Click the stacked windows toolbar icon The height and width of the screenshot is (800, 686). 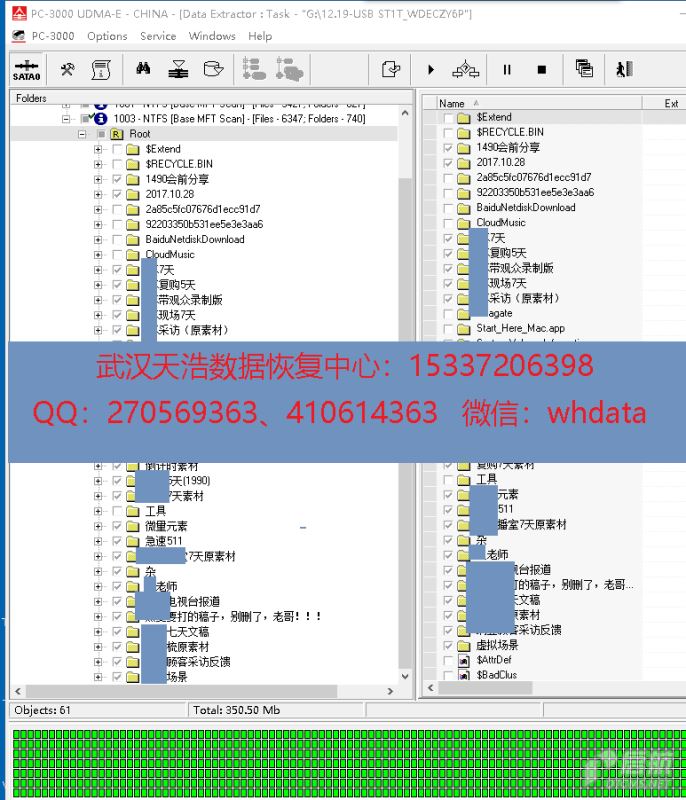coord(584,70)
